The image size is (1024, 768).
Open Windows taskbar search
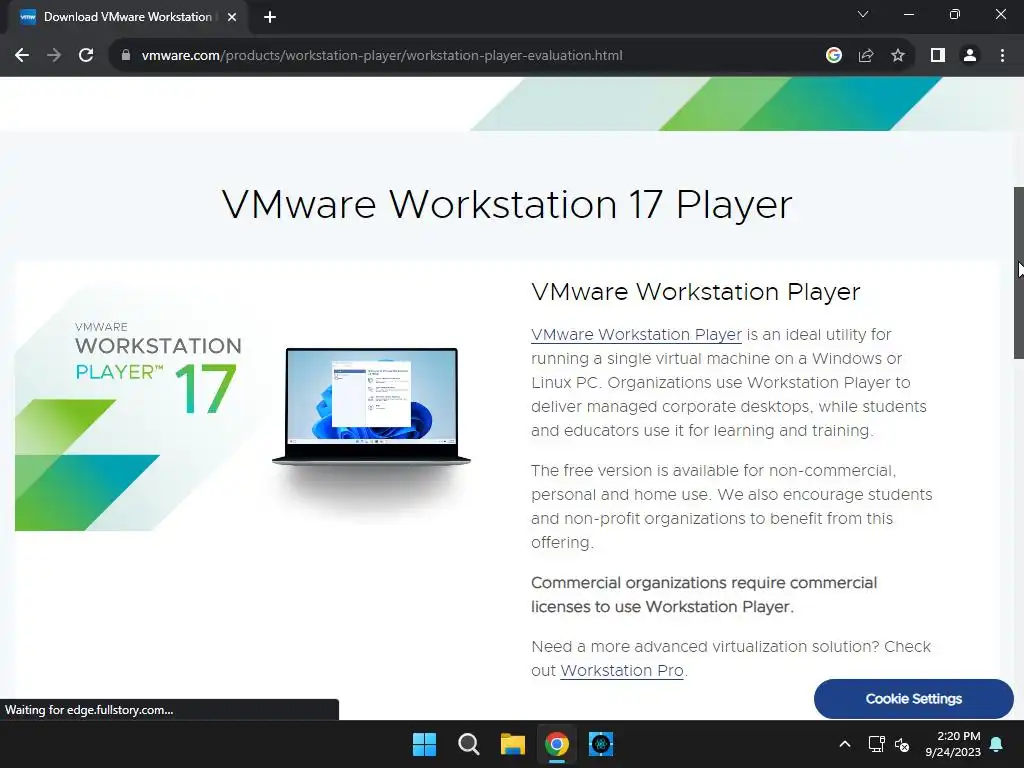pyautogui.click(x=468, y=744)
